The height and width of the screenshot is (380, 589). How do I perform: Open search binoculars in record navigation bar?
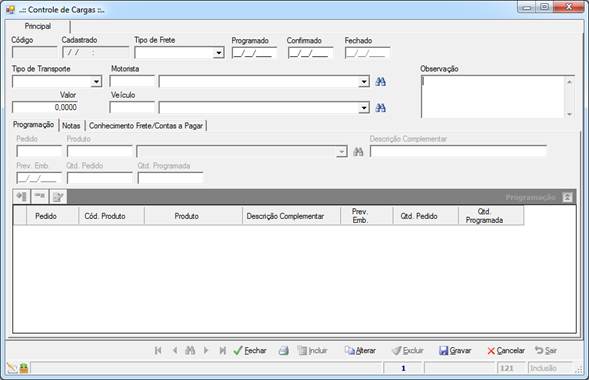point(190,350)
